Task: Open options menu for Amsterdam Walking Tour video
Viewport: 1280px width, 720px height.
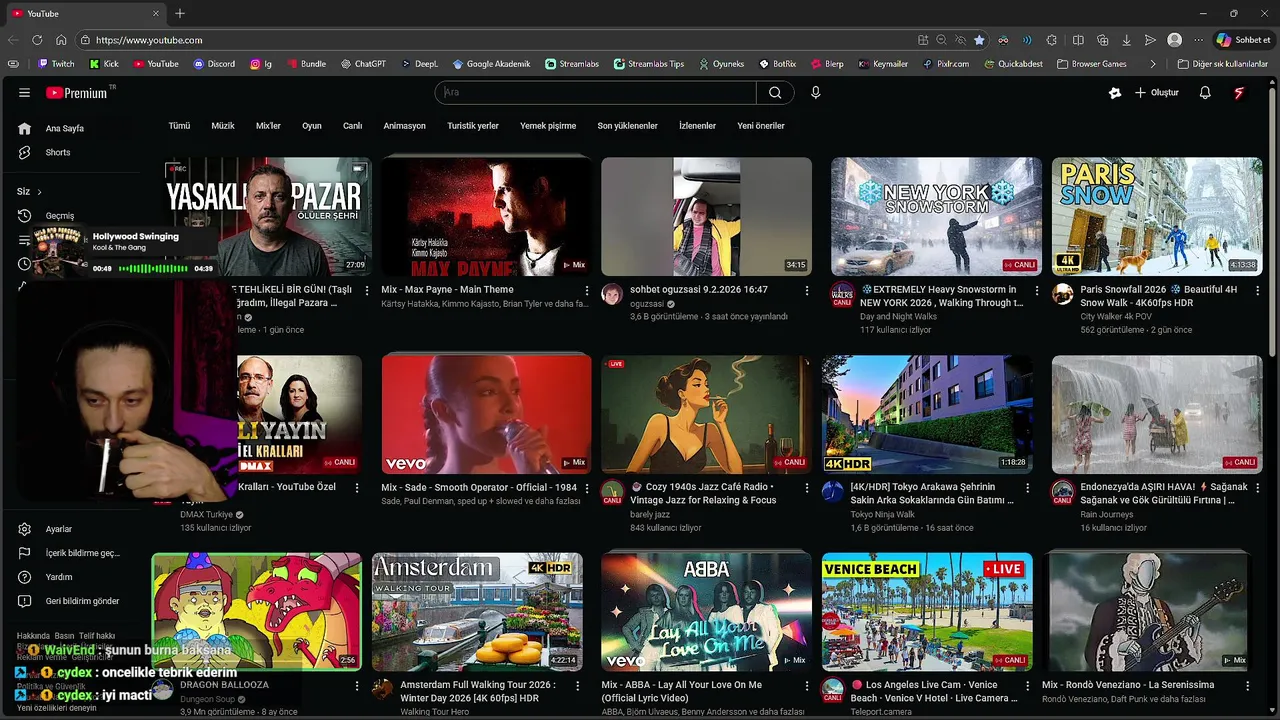Action: [577, 687]
